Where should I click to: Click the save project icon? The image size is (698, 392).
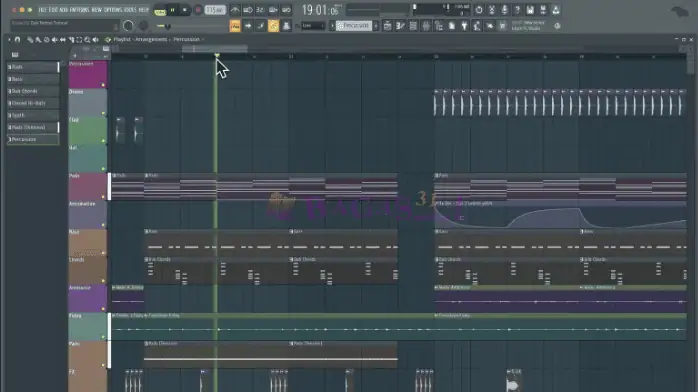point(530,10)
